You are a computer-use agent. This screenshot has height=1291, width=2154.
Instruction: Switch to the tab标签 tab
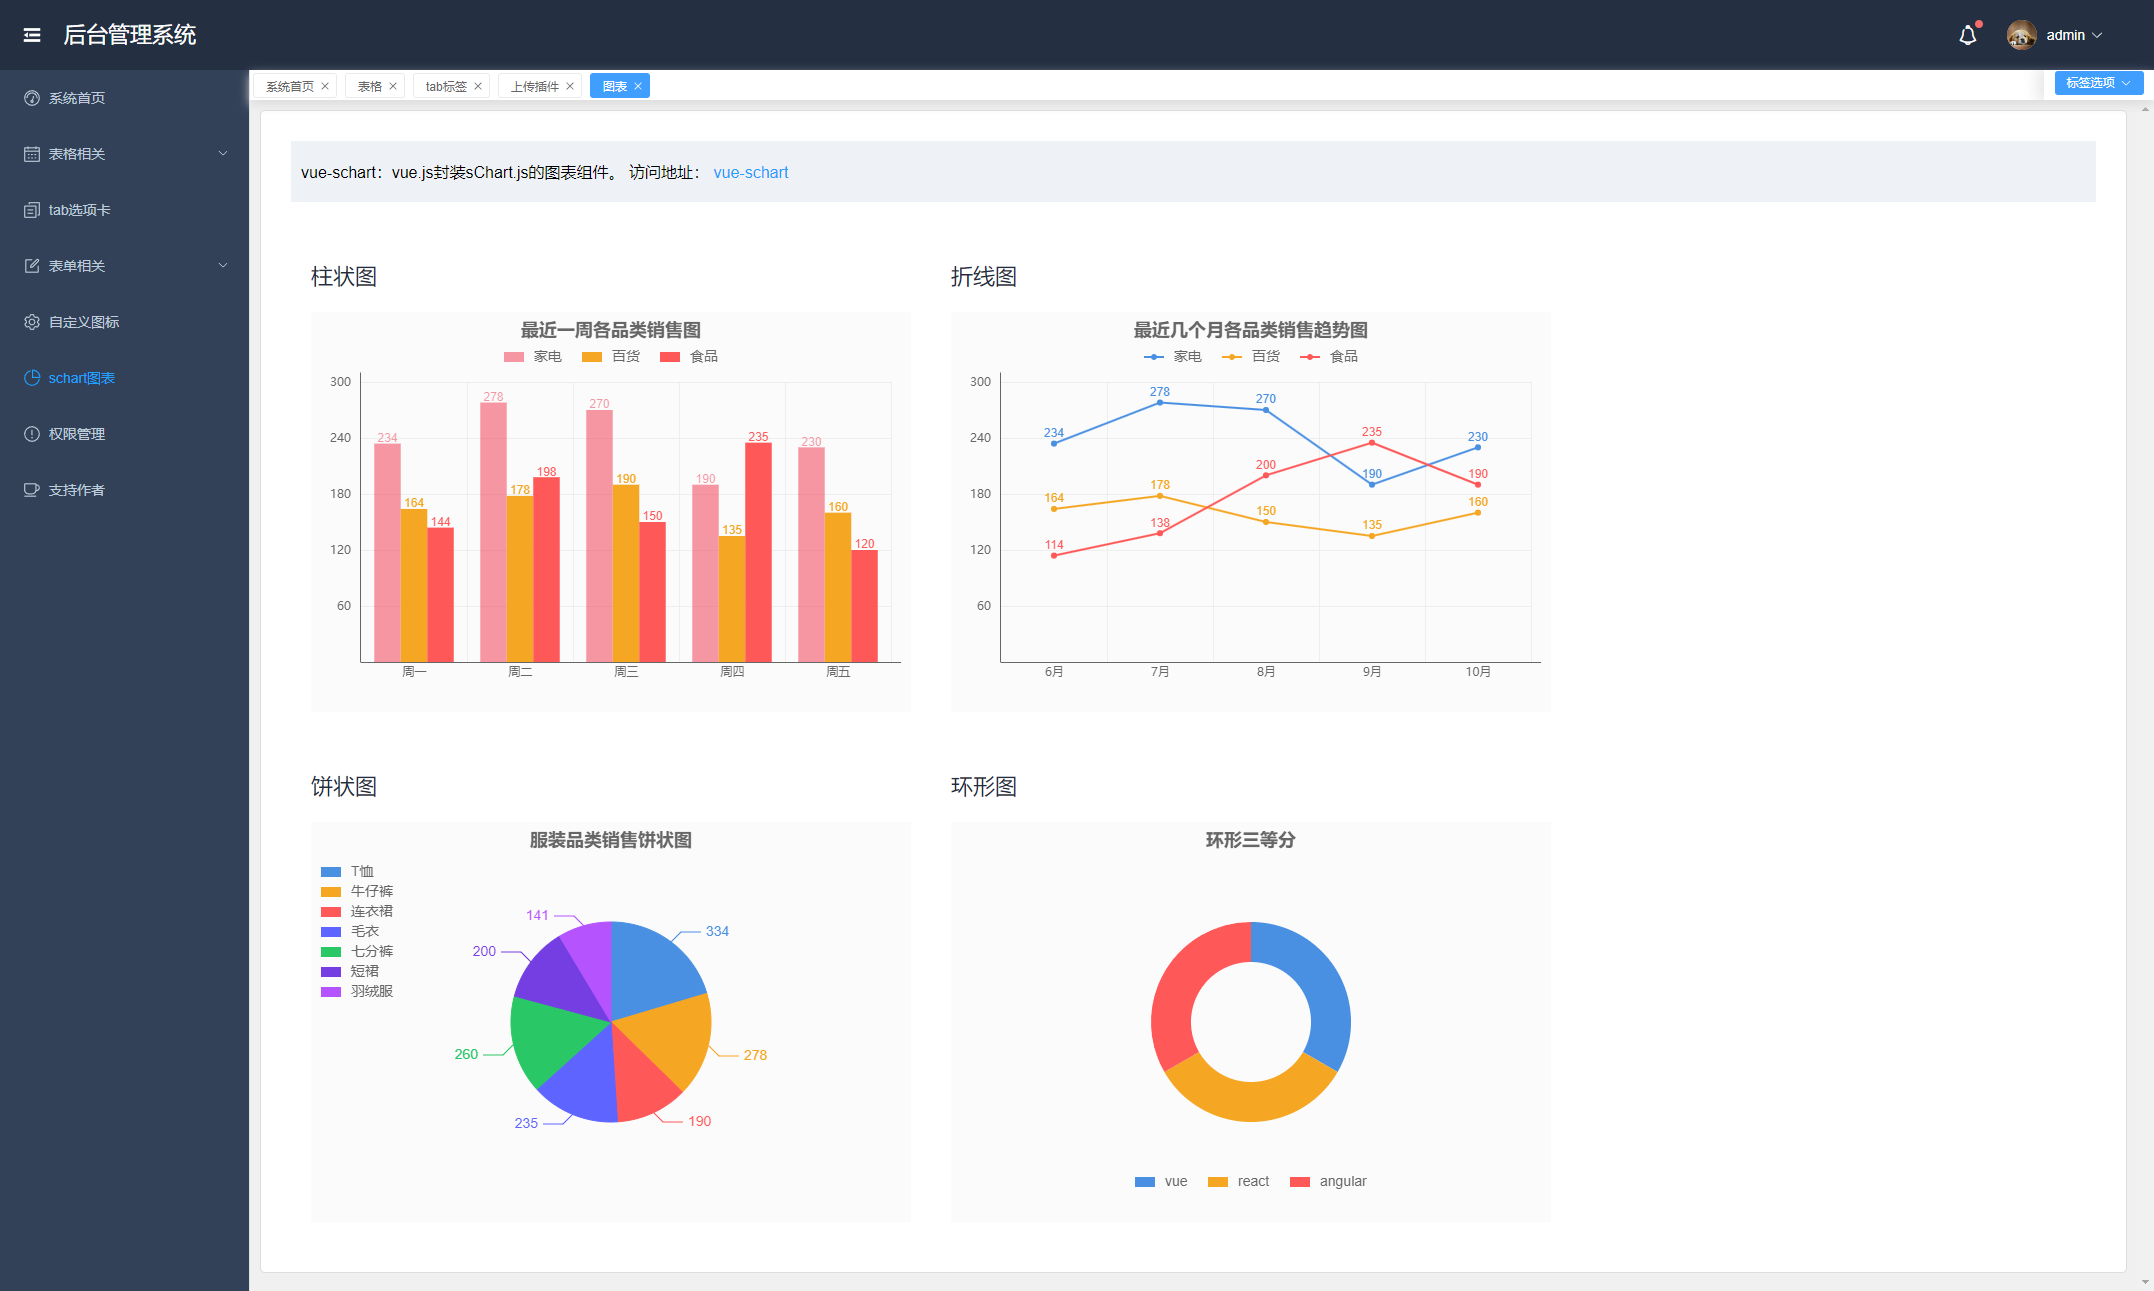tap(446, 87)
